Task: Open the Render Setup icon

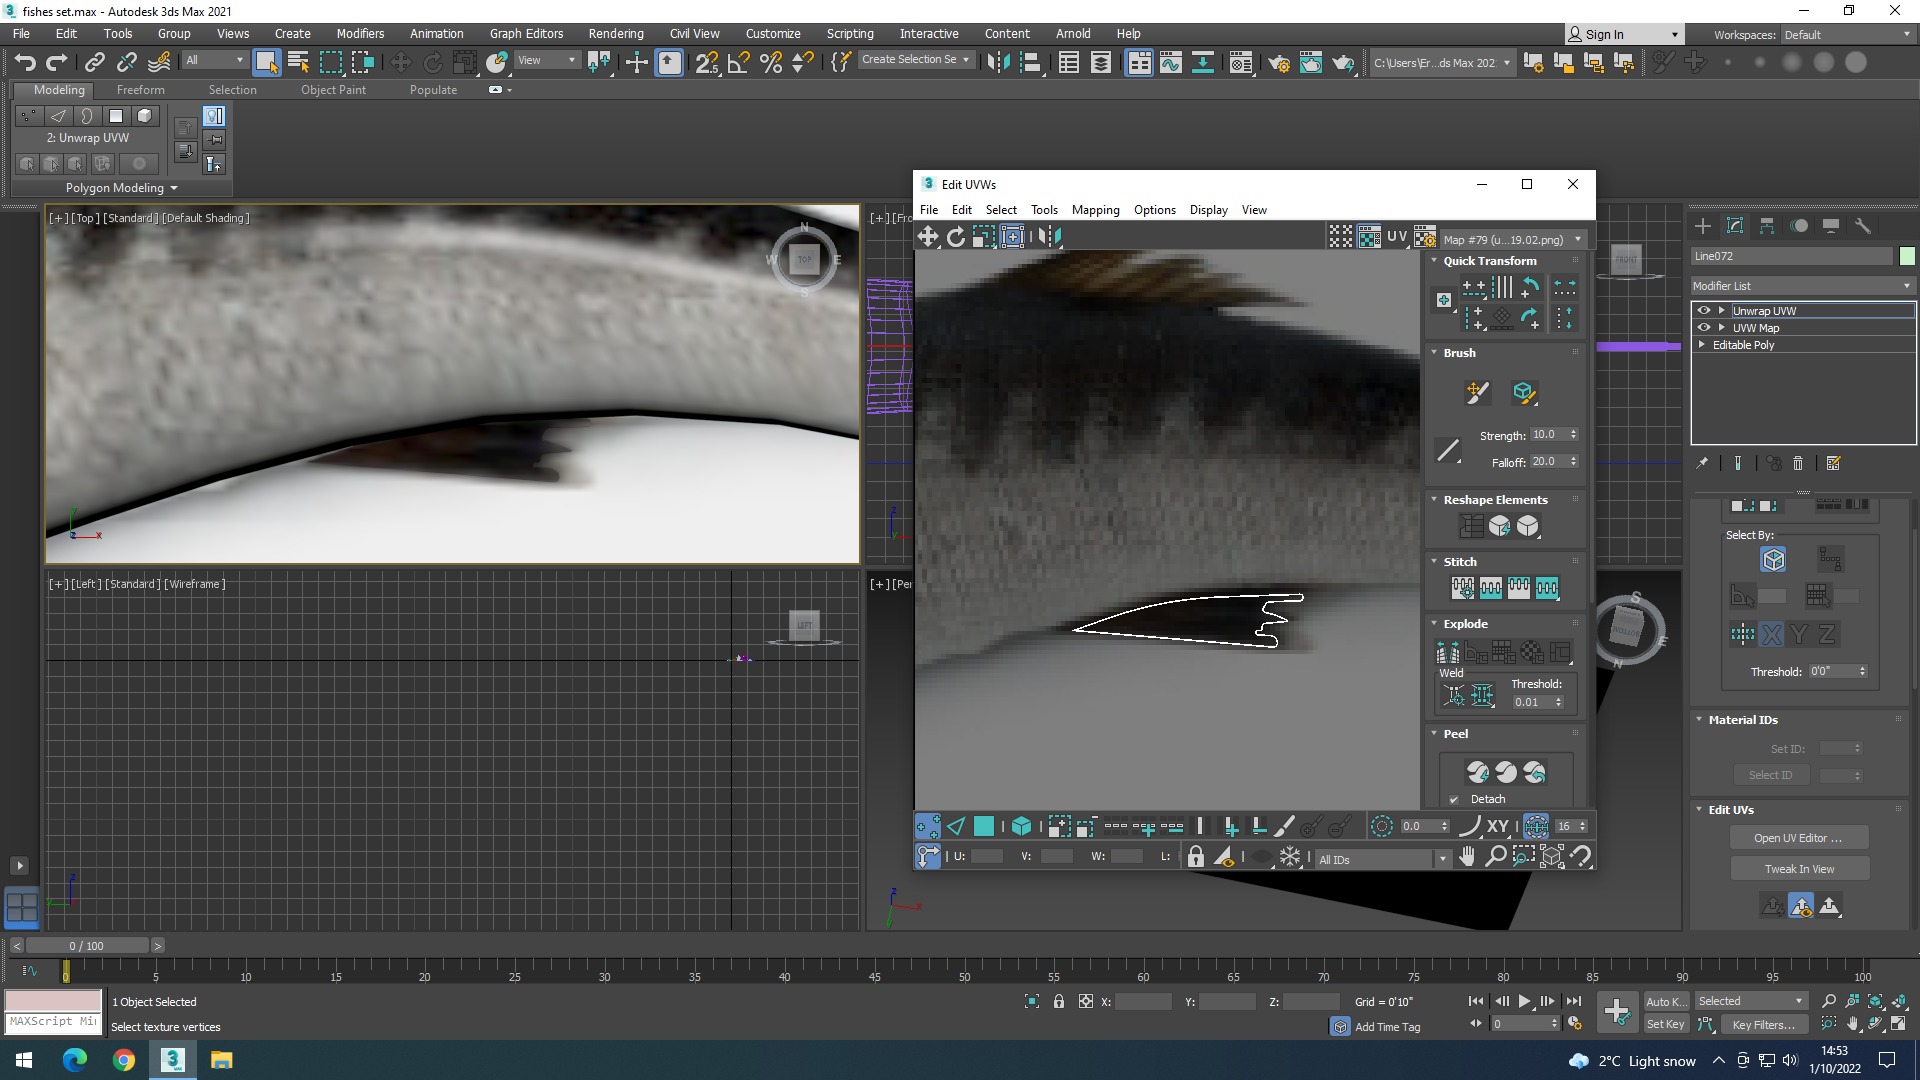Action: [x=1278, y=62]
